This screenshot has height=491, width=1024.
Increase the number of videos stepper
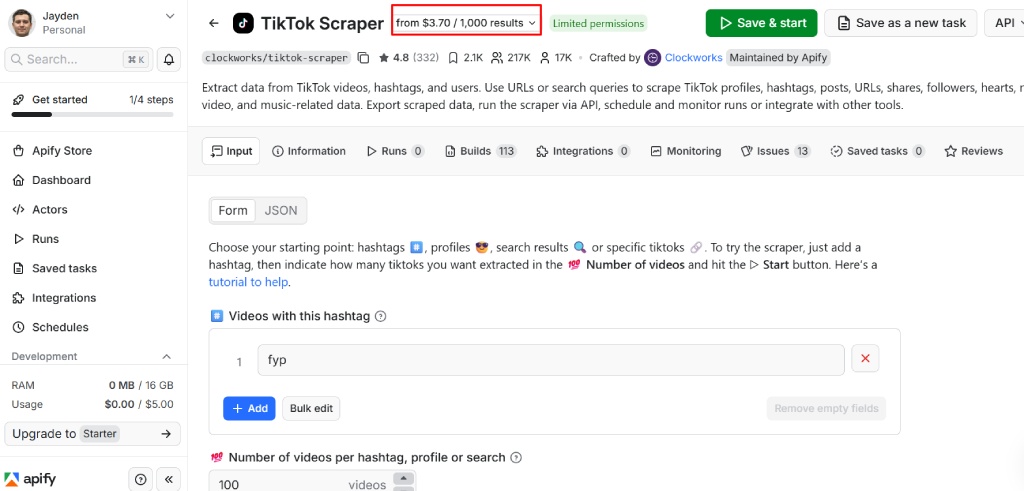pos(404,477)
